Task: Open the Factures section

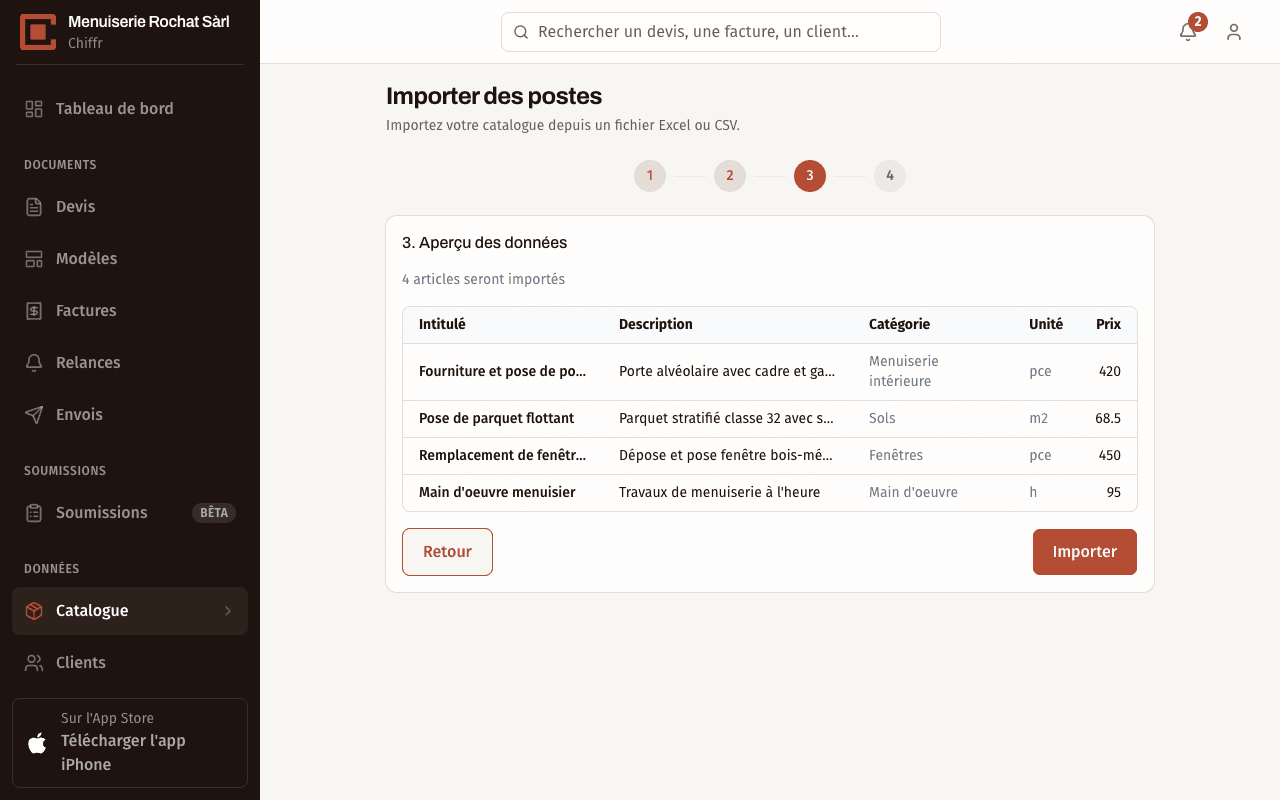Action: [x=130, y=311]
